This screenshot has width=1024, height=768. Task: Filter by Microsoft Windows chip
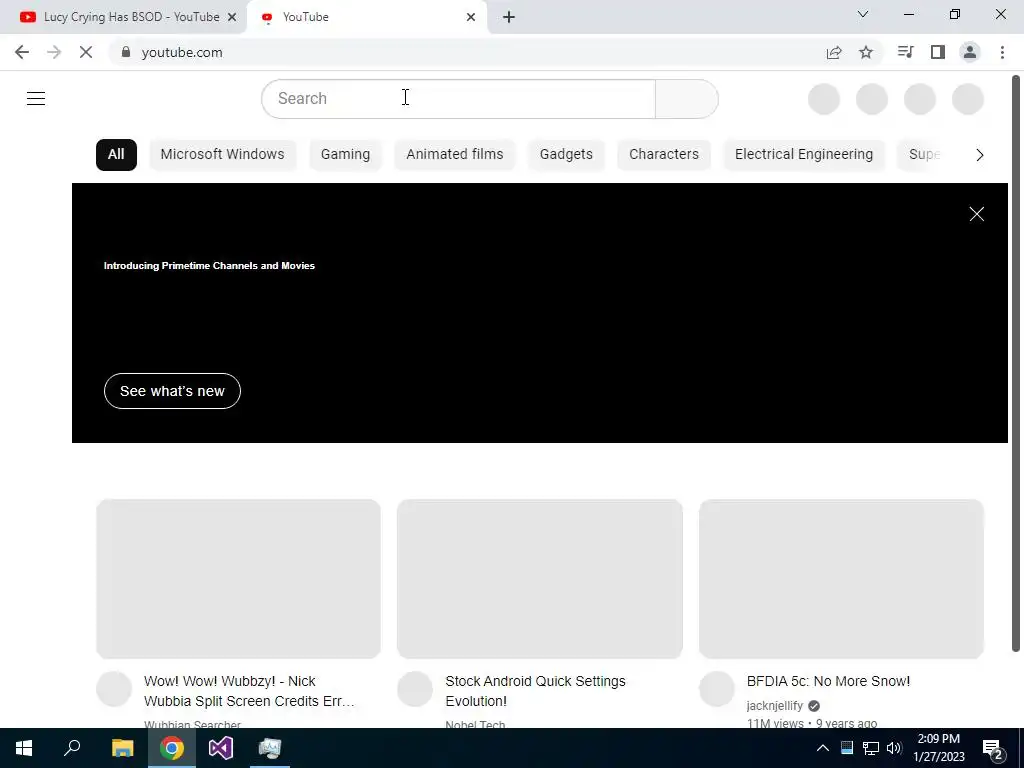[x=222, y=155]
